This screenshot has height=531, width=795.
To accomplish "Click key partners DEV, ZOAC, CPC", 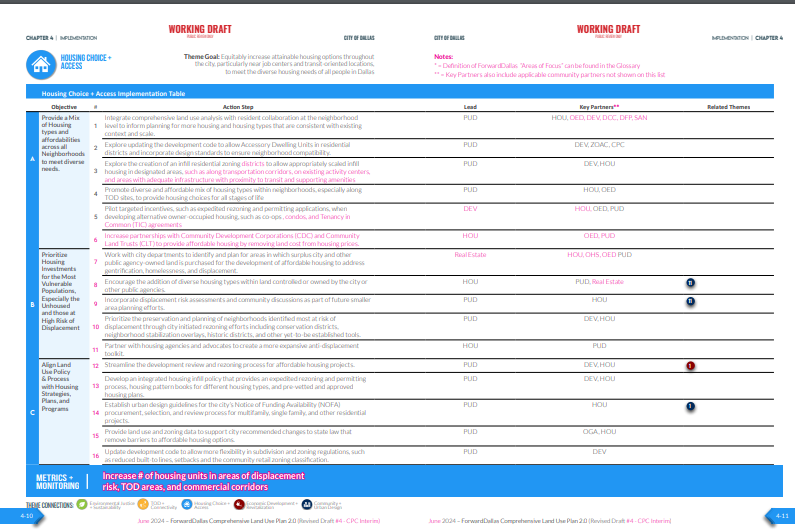I will 599,145.
